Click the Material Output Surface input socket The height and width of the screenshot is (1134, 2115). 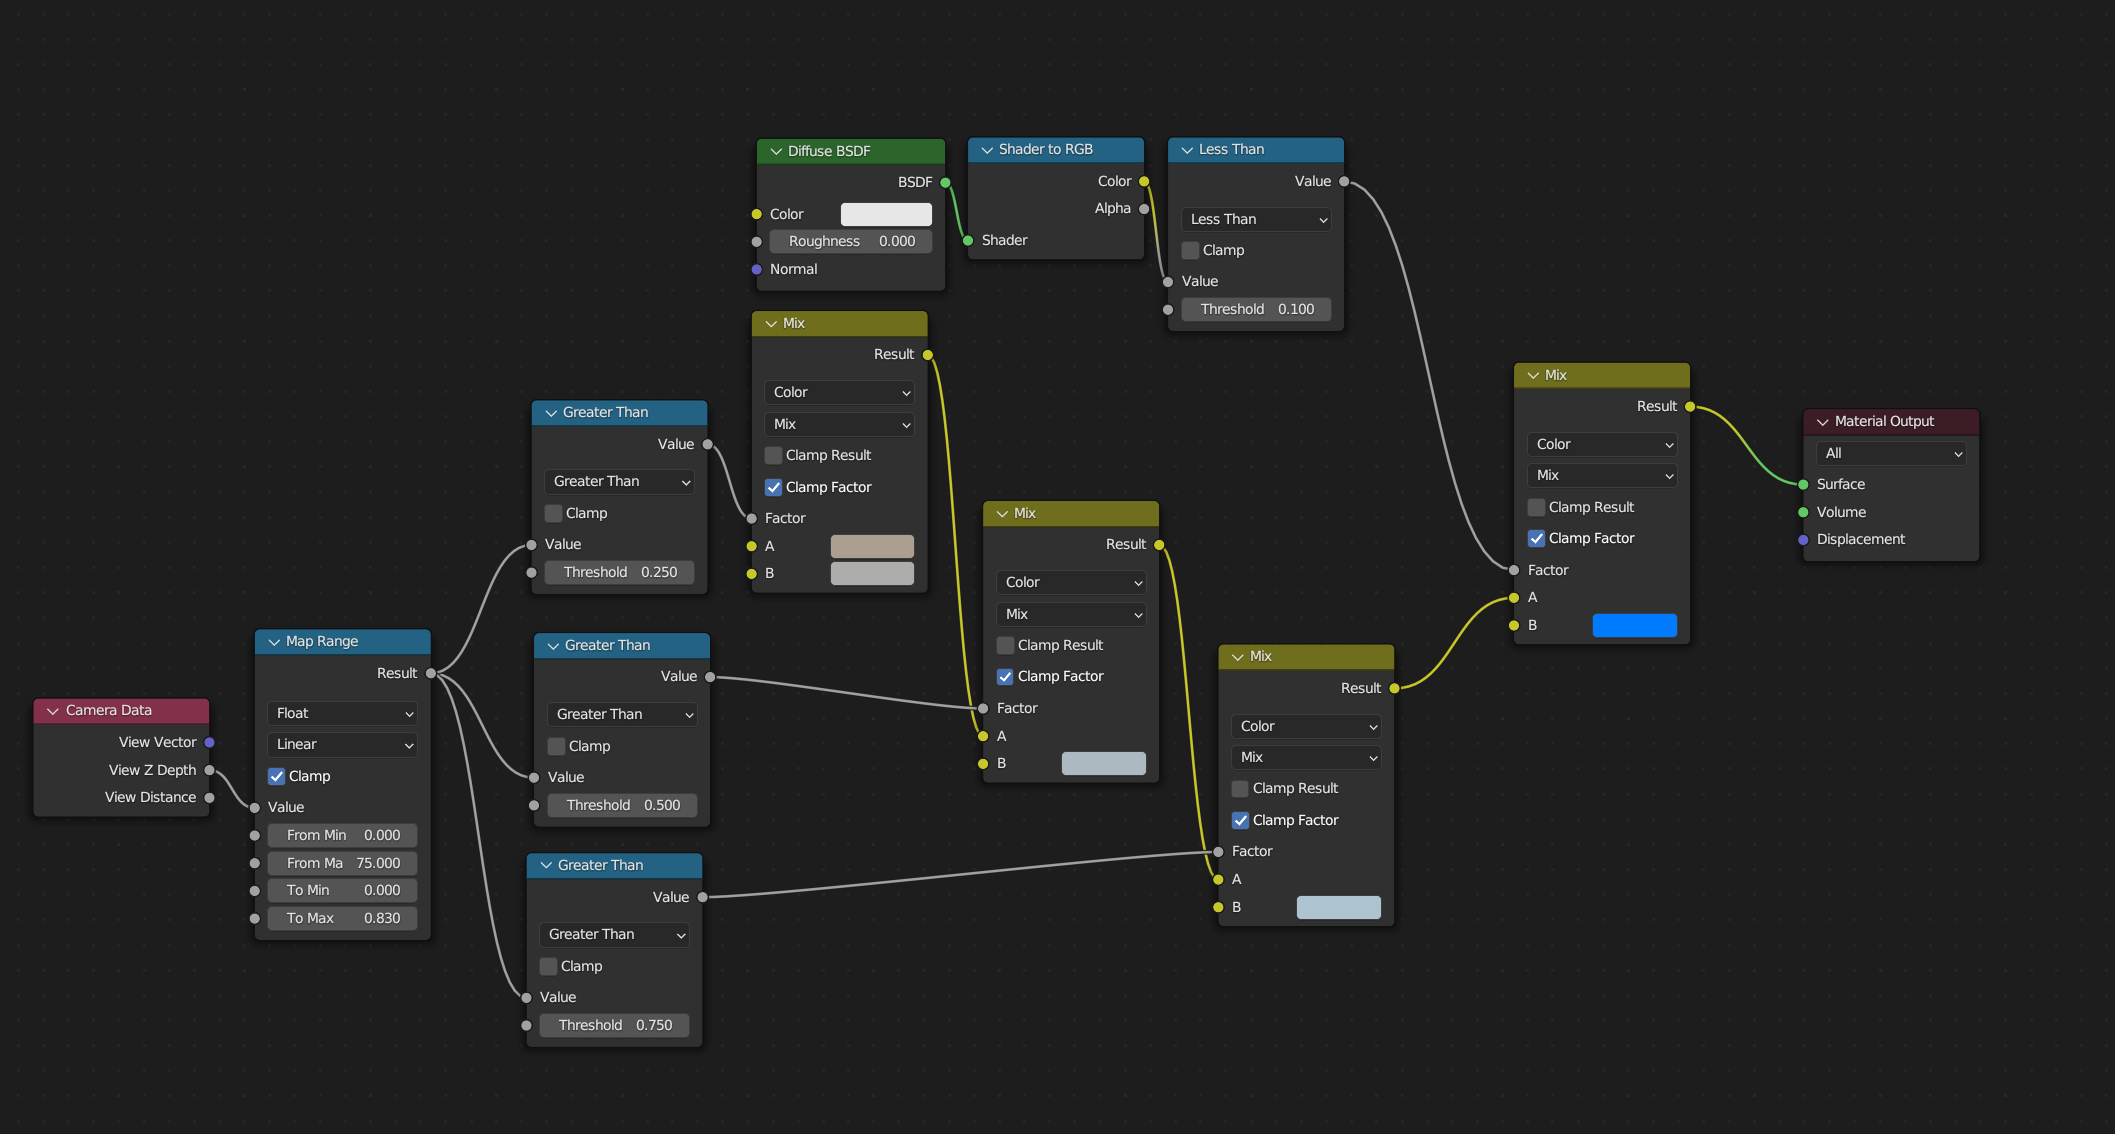(x=1803, y=484)
